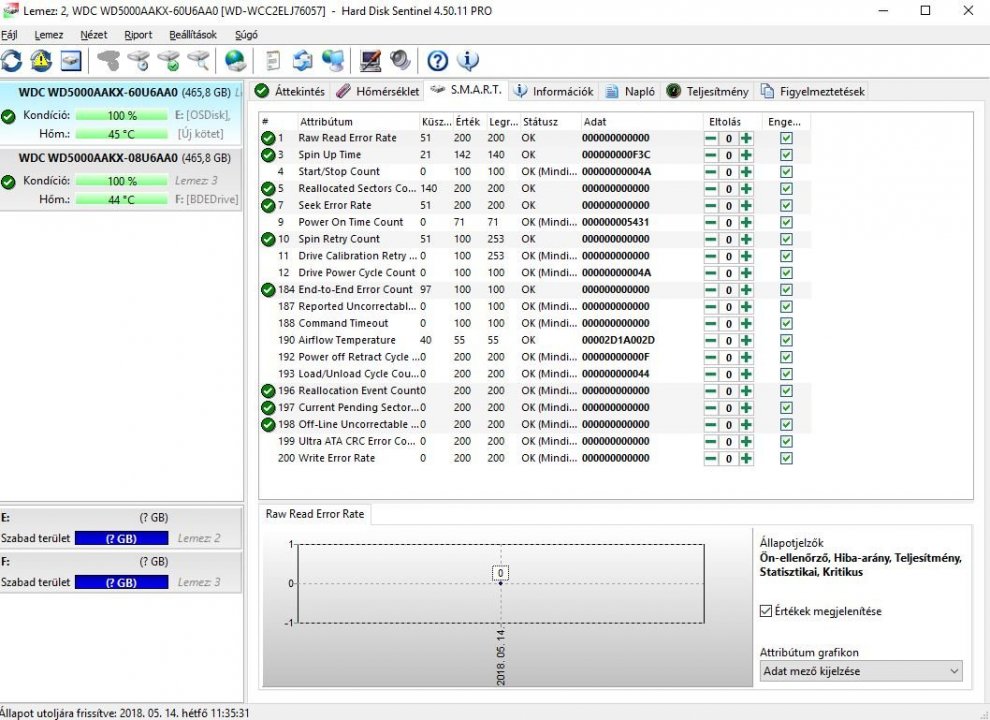Decrease offset for Spin Up Time with minus
Viewport: 990px width, 720px height.
point(711,155)
